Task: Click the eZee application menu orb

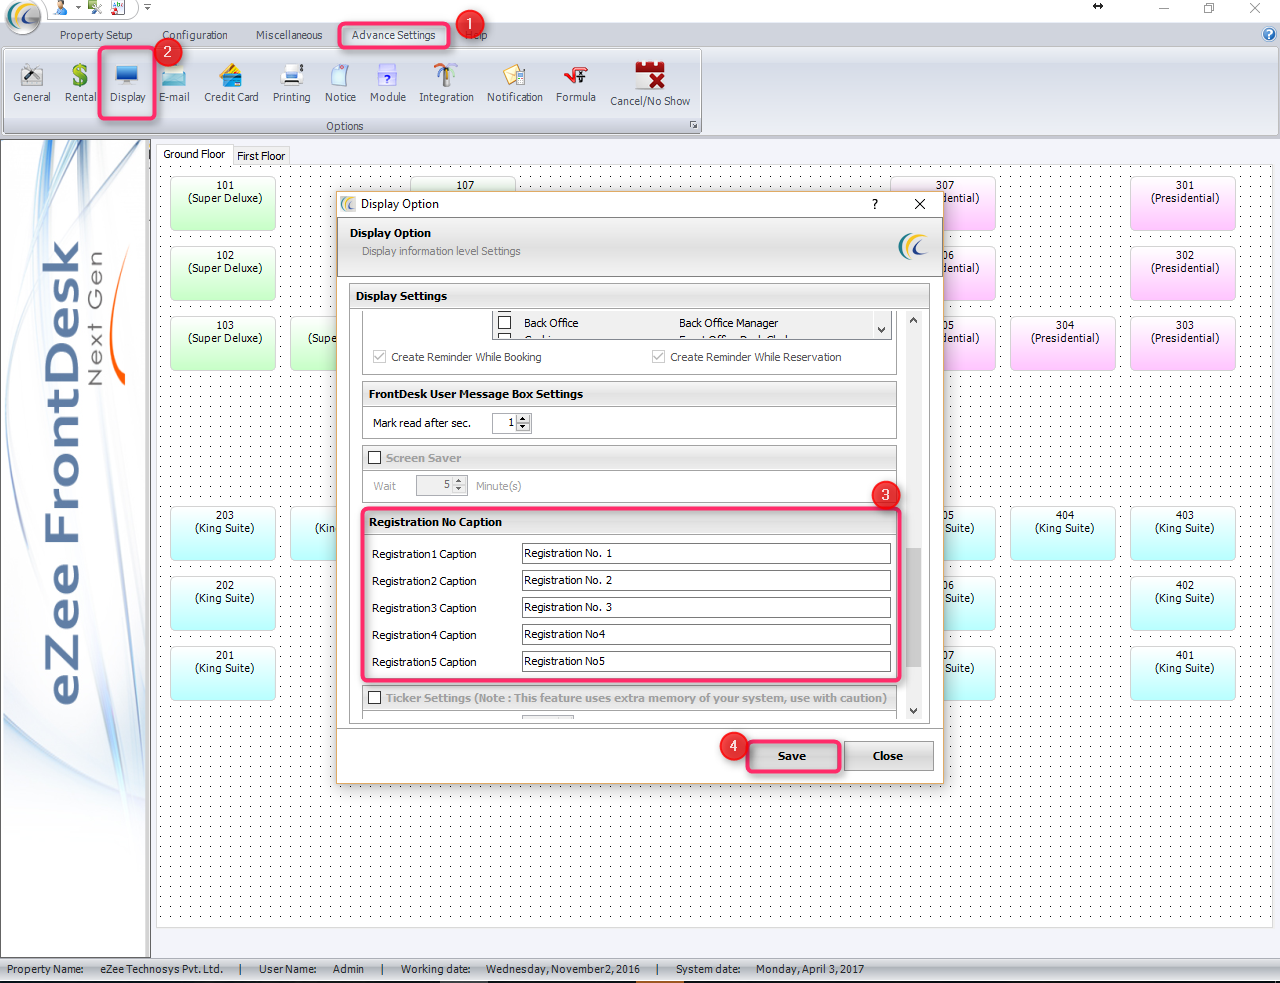Action: point(23,17)
